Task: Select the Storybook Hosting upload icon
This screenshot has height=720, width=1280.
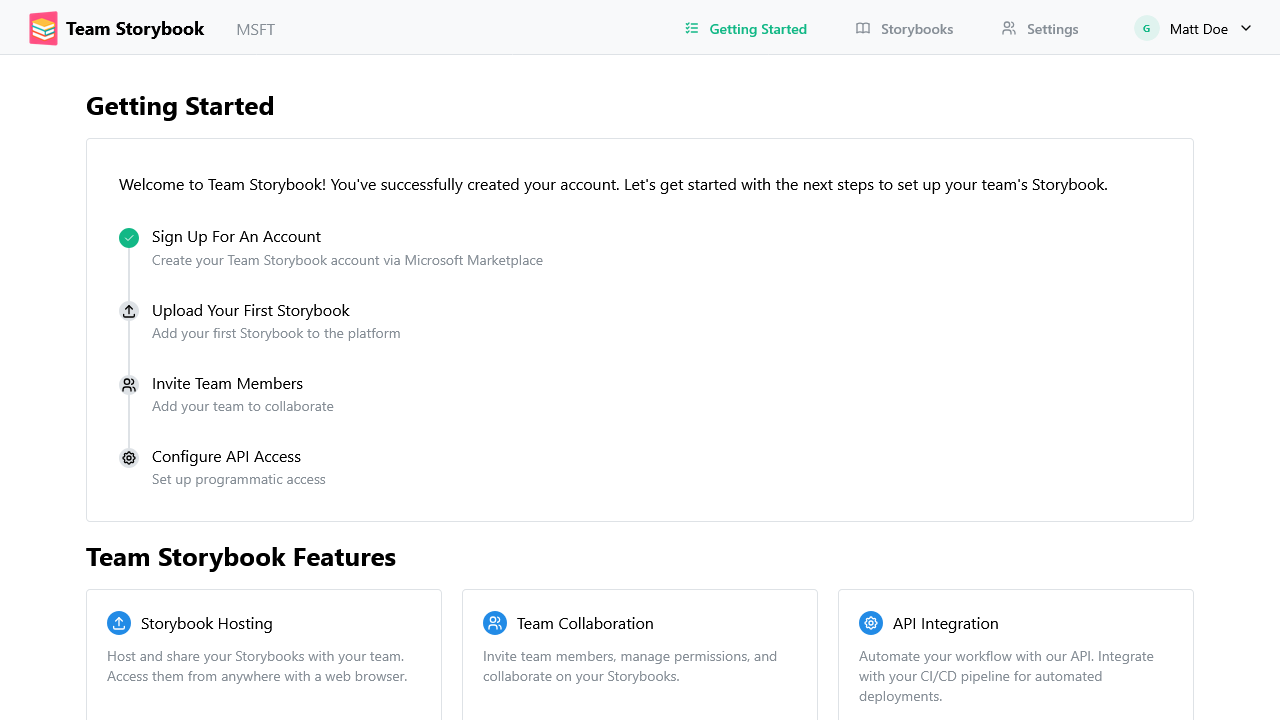Action: pos(119,622)
